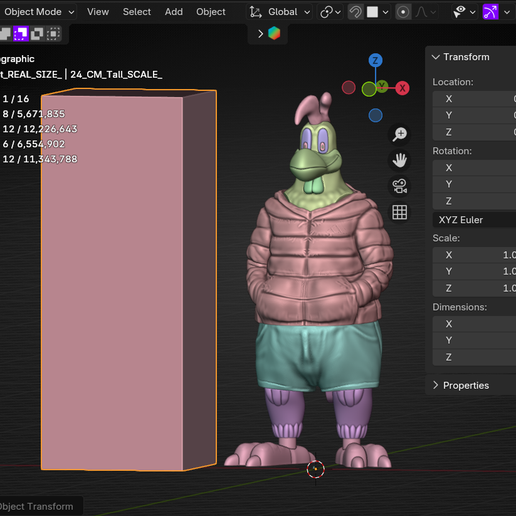
Task: Click the Scale X field
Action: (x=474, y=255)
